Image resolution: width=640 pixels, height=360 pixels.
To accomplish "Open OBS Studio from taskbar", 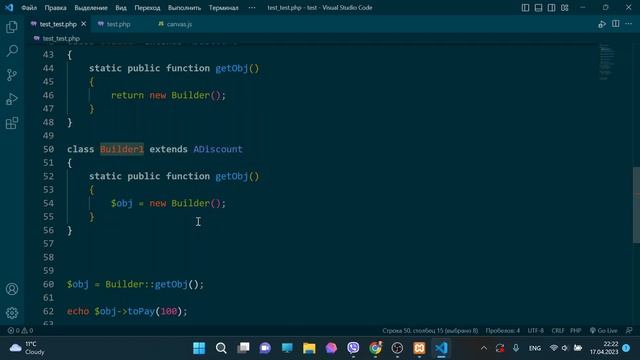I will [397, 348].
